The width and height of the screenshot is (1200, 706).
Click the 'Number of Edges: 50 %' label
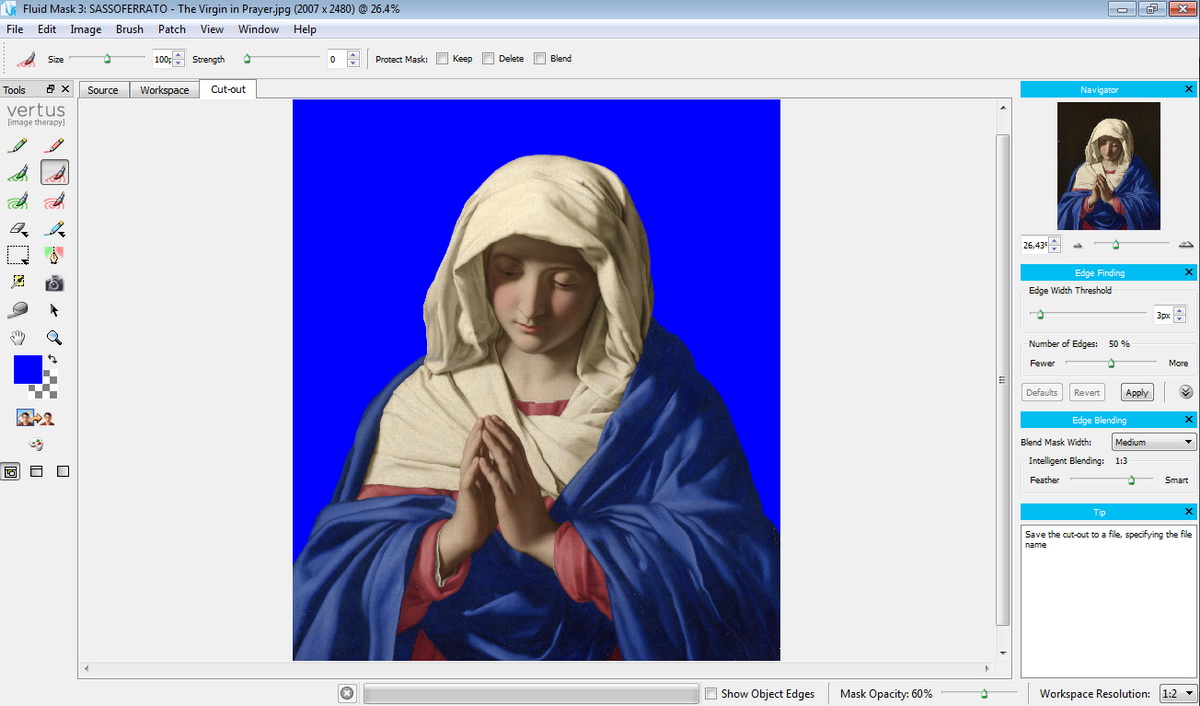(1079, 344)
